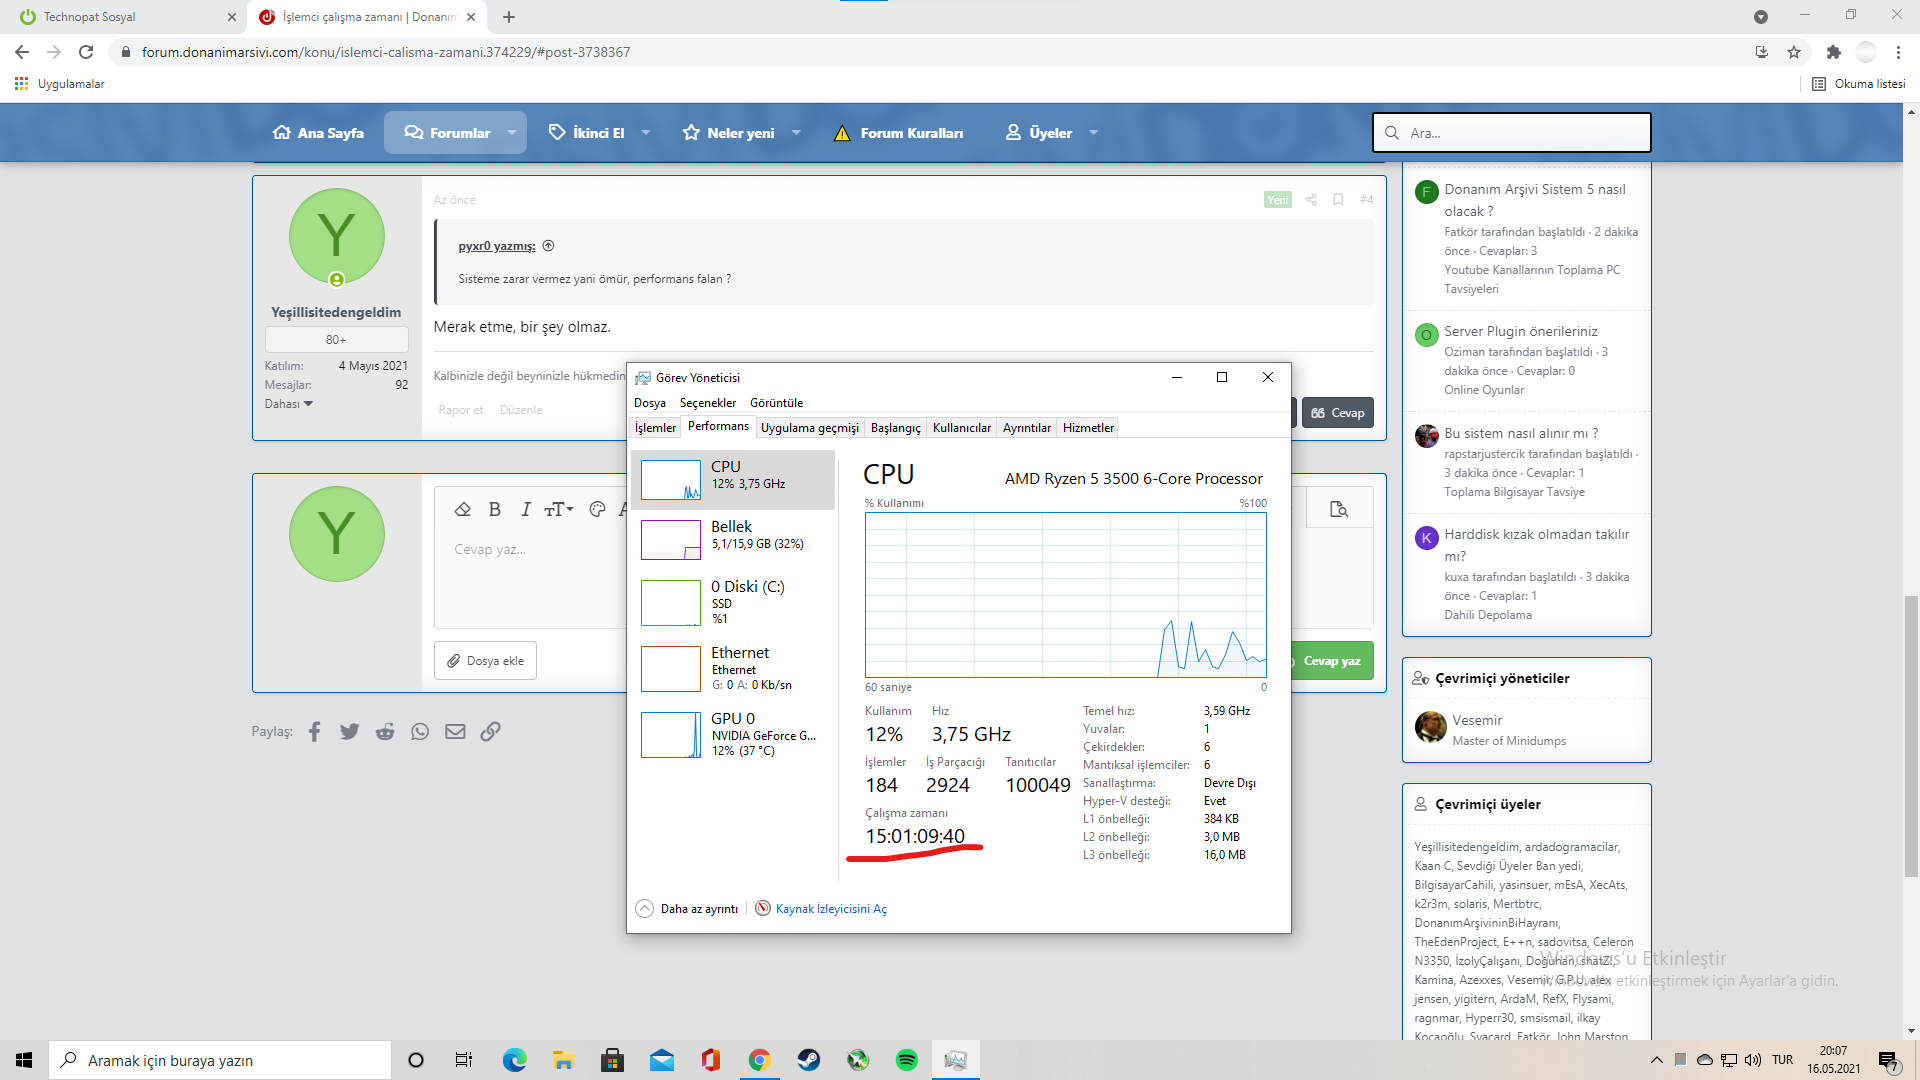
Task: Expand Dahası under user profile
Action: point(288,404)
